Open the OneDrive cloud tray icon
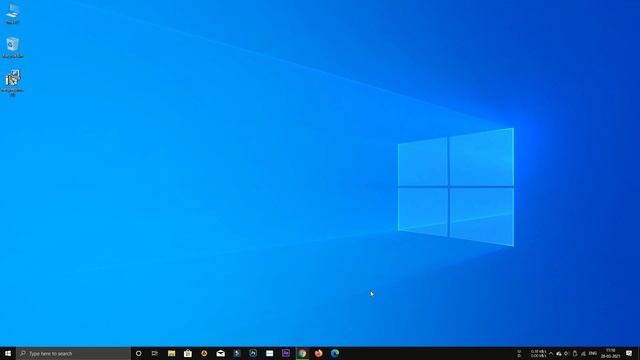 click(x=559, y=353)
